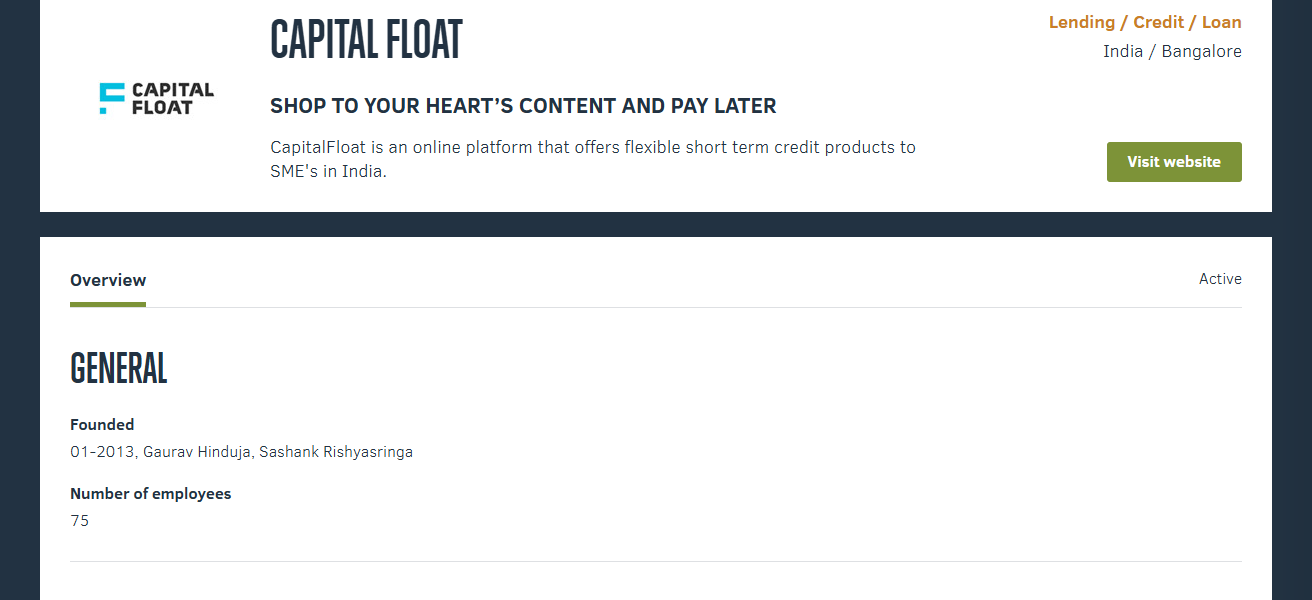Image resolution: width=1312 pixels, height=600 pixels.
Task: Open the Loan category page
Action: [x=1221, y=21]
